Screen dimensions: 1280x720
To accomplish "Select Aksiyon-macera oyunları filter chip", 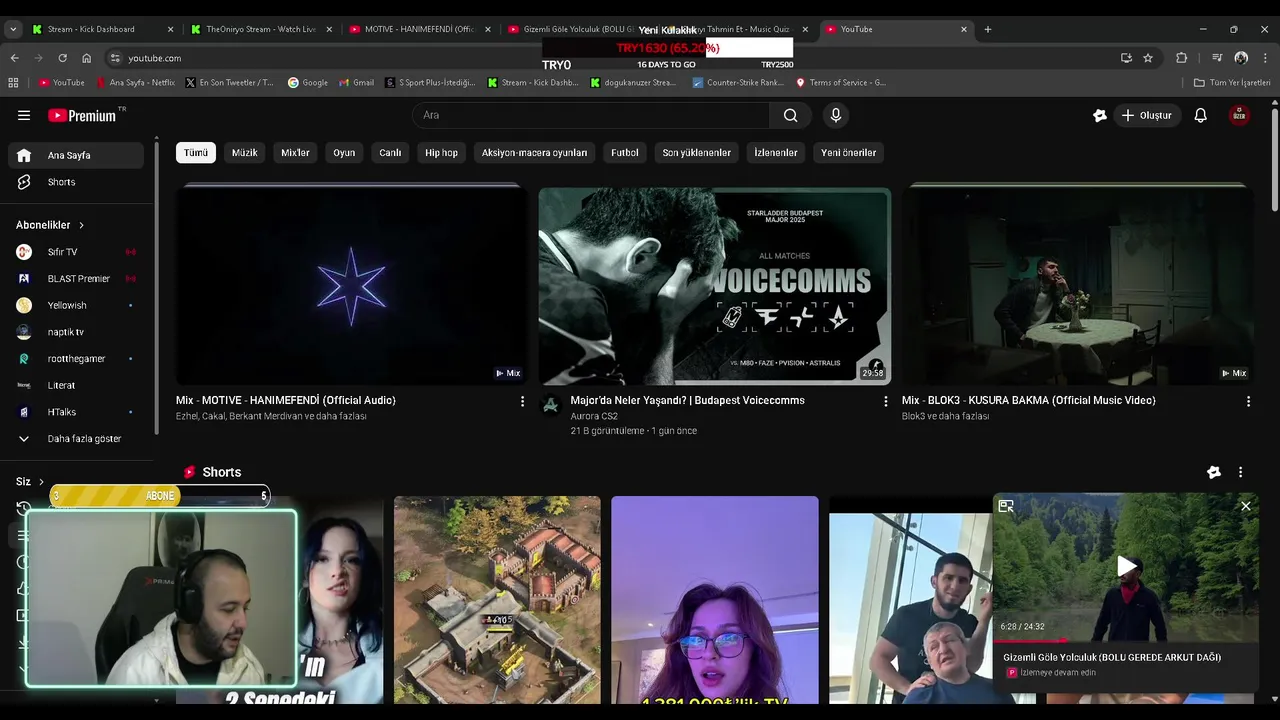I will (534, 153).
